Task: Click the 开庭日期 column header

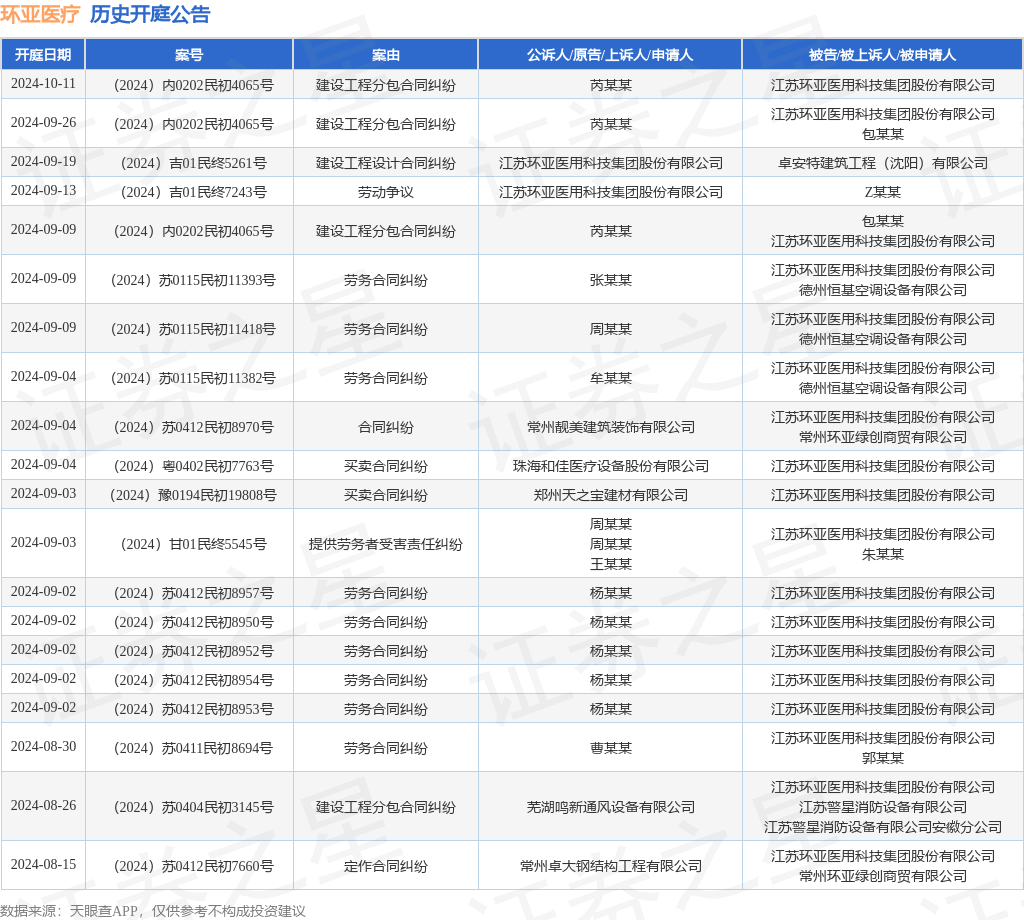Action: tap(43, 55)
